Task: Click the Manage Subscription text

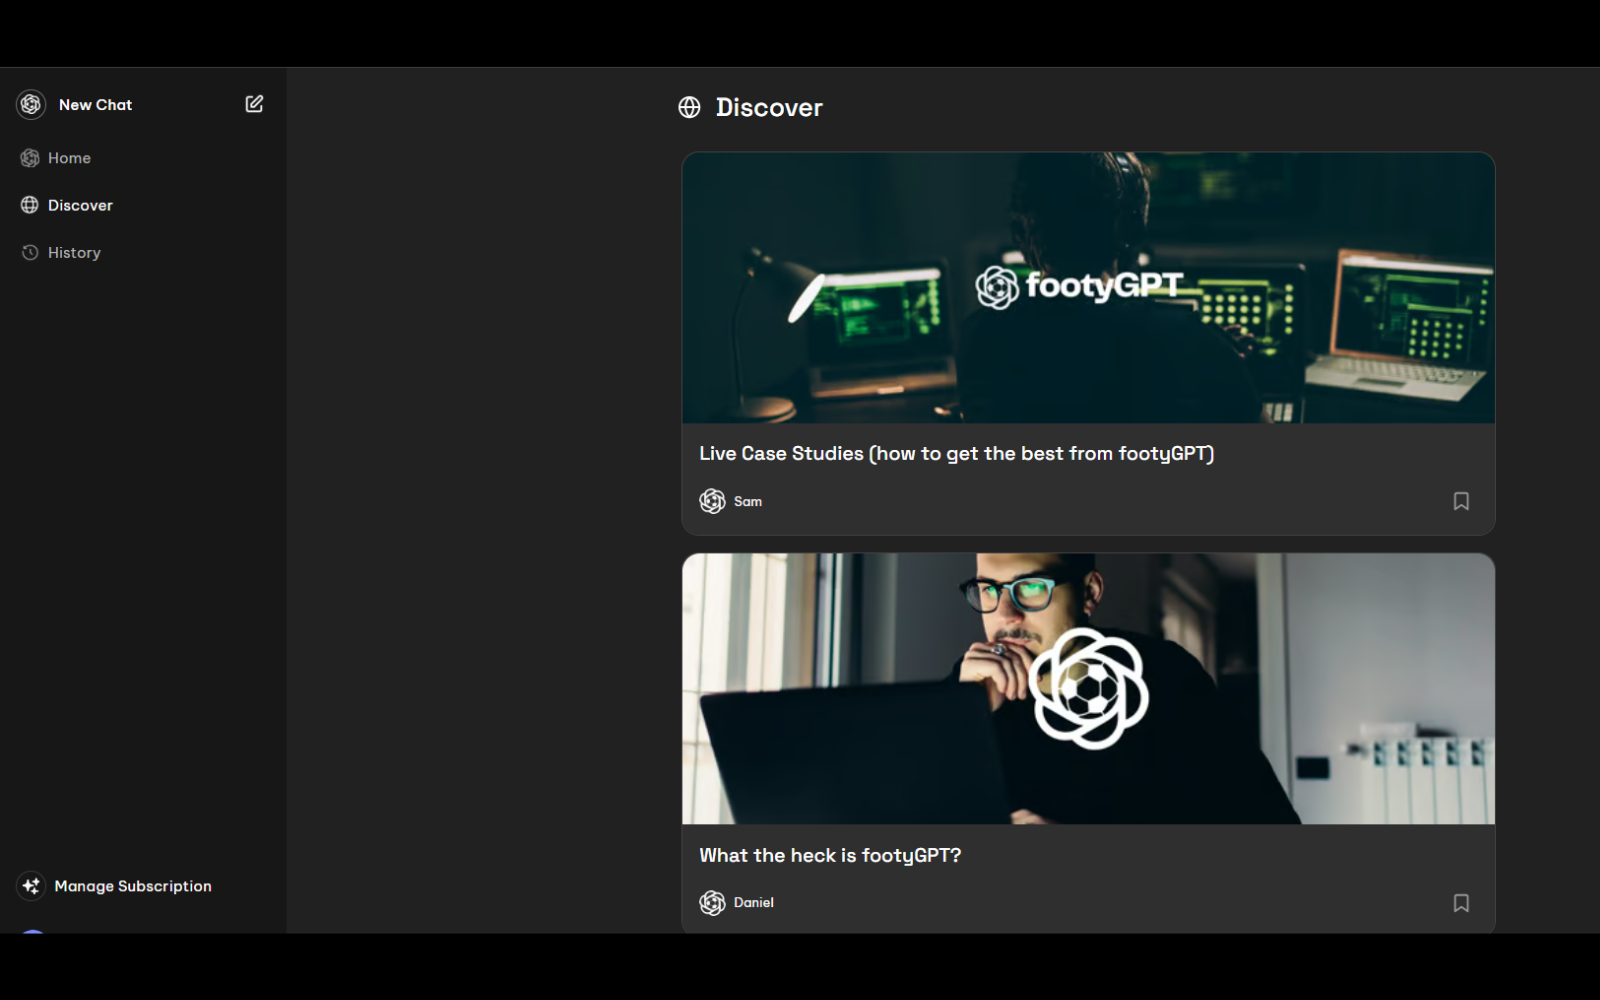Action: (133, 887)
